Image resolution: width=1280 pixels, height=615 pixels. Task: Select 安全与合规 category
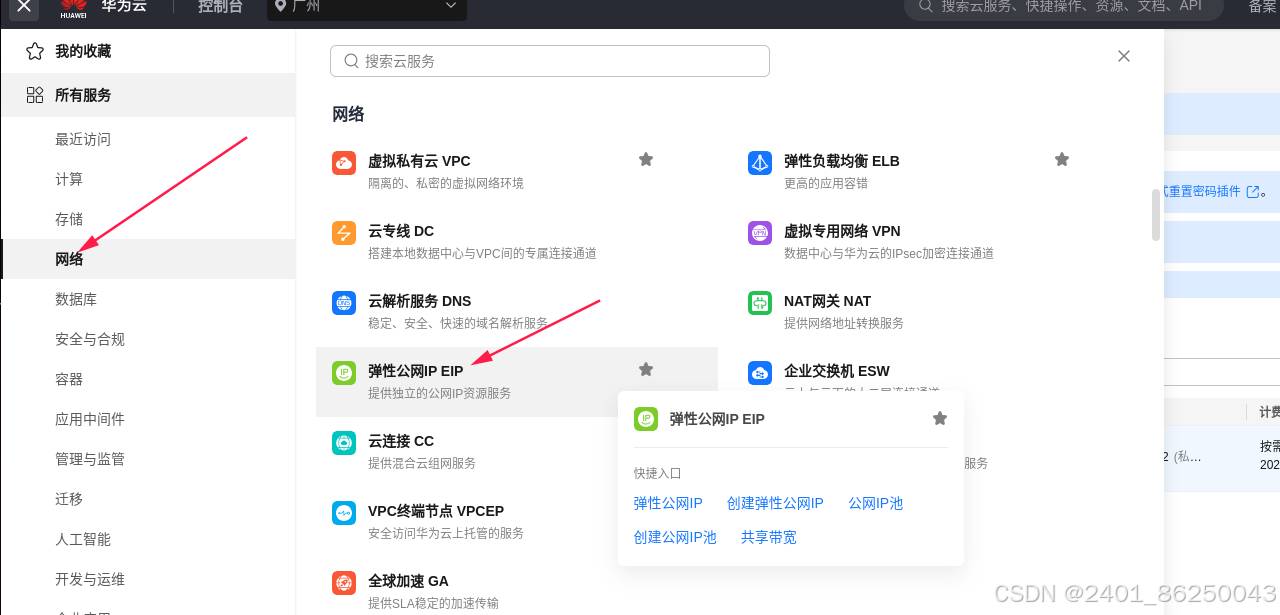tap(90, 339)
